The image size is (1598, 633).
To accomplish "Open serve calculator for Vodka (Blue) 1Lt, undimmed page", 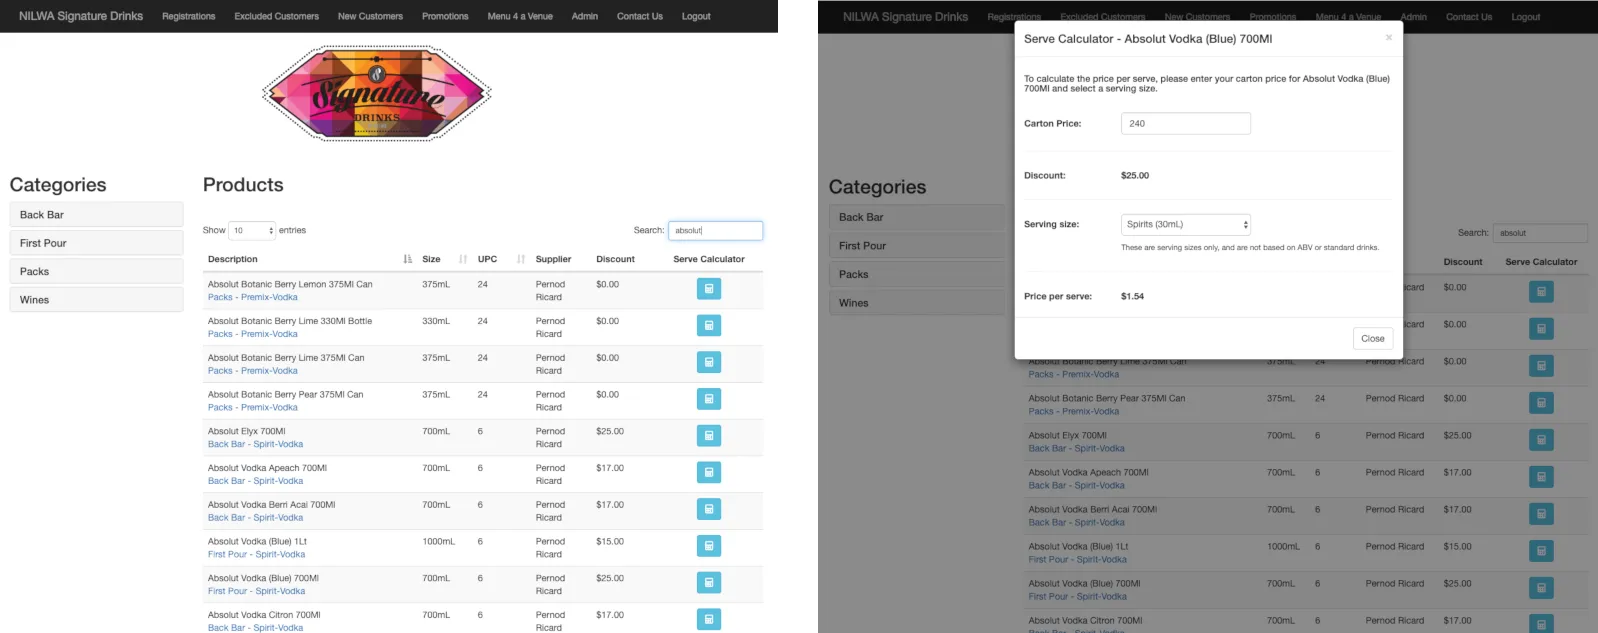I will (709, 546).
